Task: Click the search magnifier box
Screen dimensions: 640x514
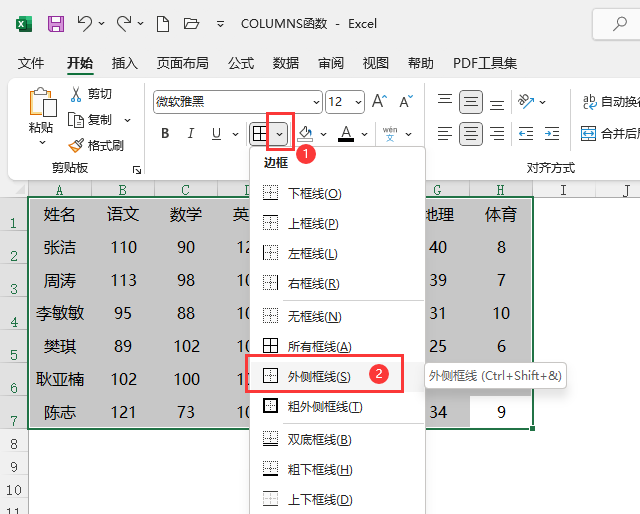Action: (x=620, y=24)
